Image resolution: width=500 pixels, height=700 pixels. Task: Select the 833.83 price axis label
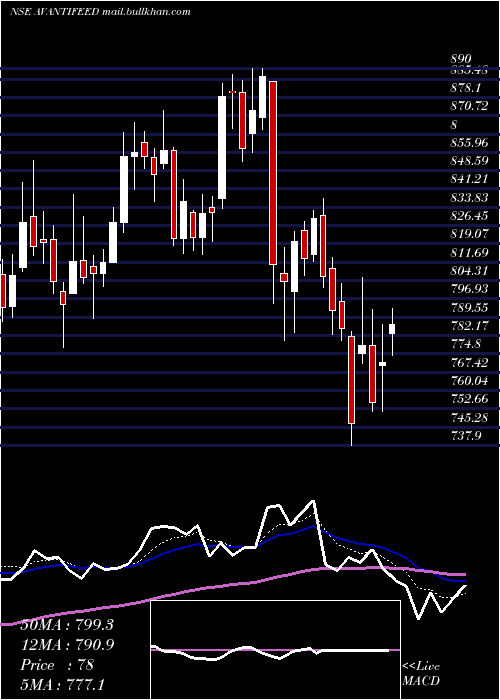[469, 197]
